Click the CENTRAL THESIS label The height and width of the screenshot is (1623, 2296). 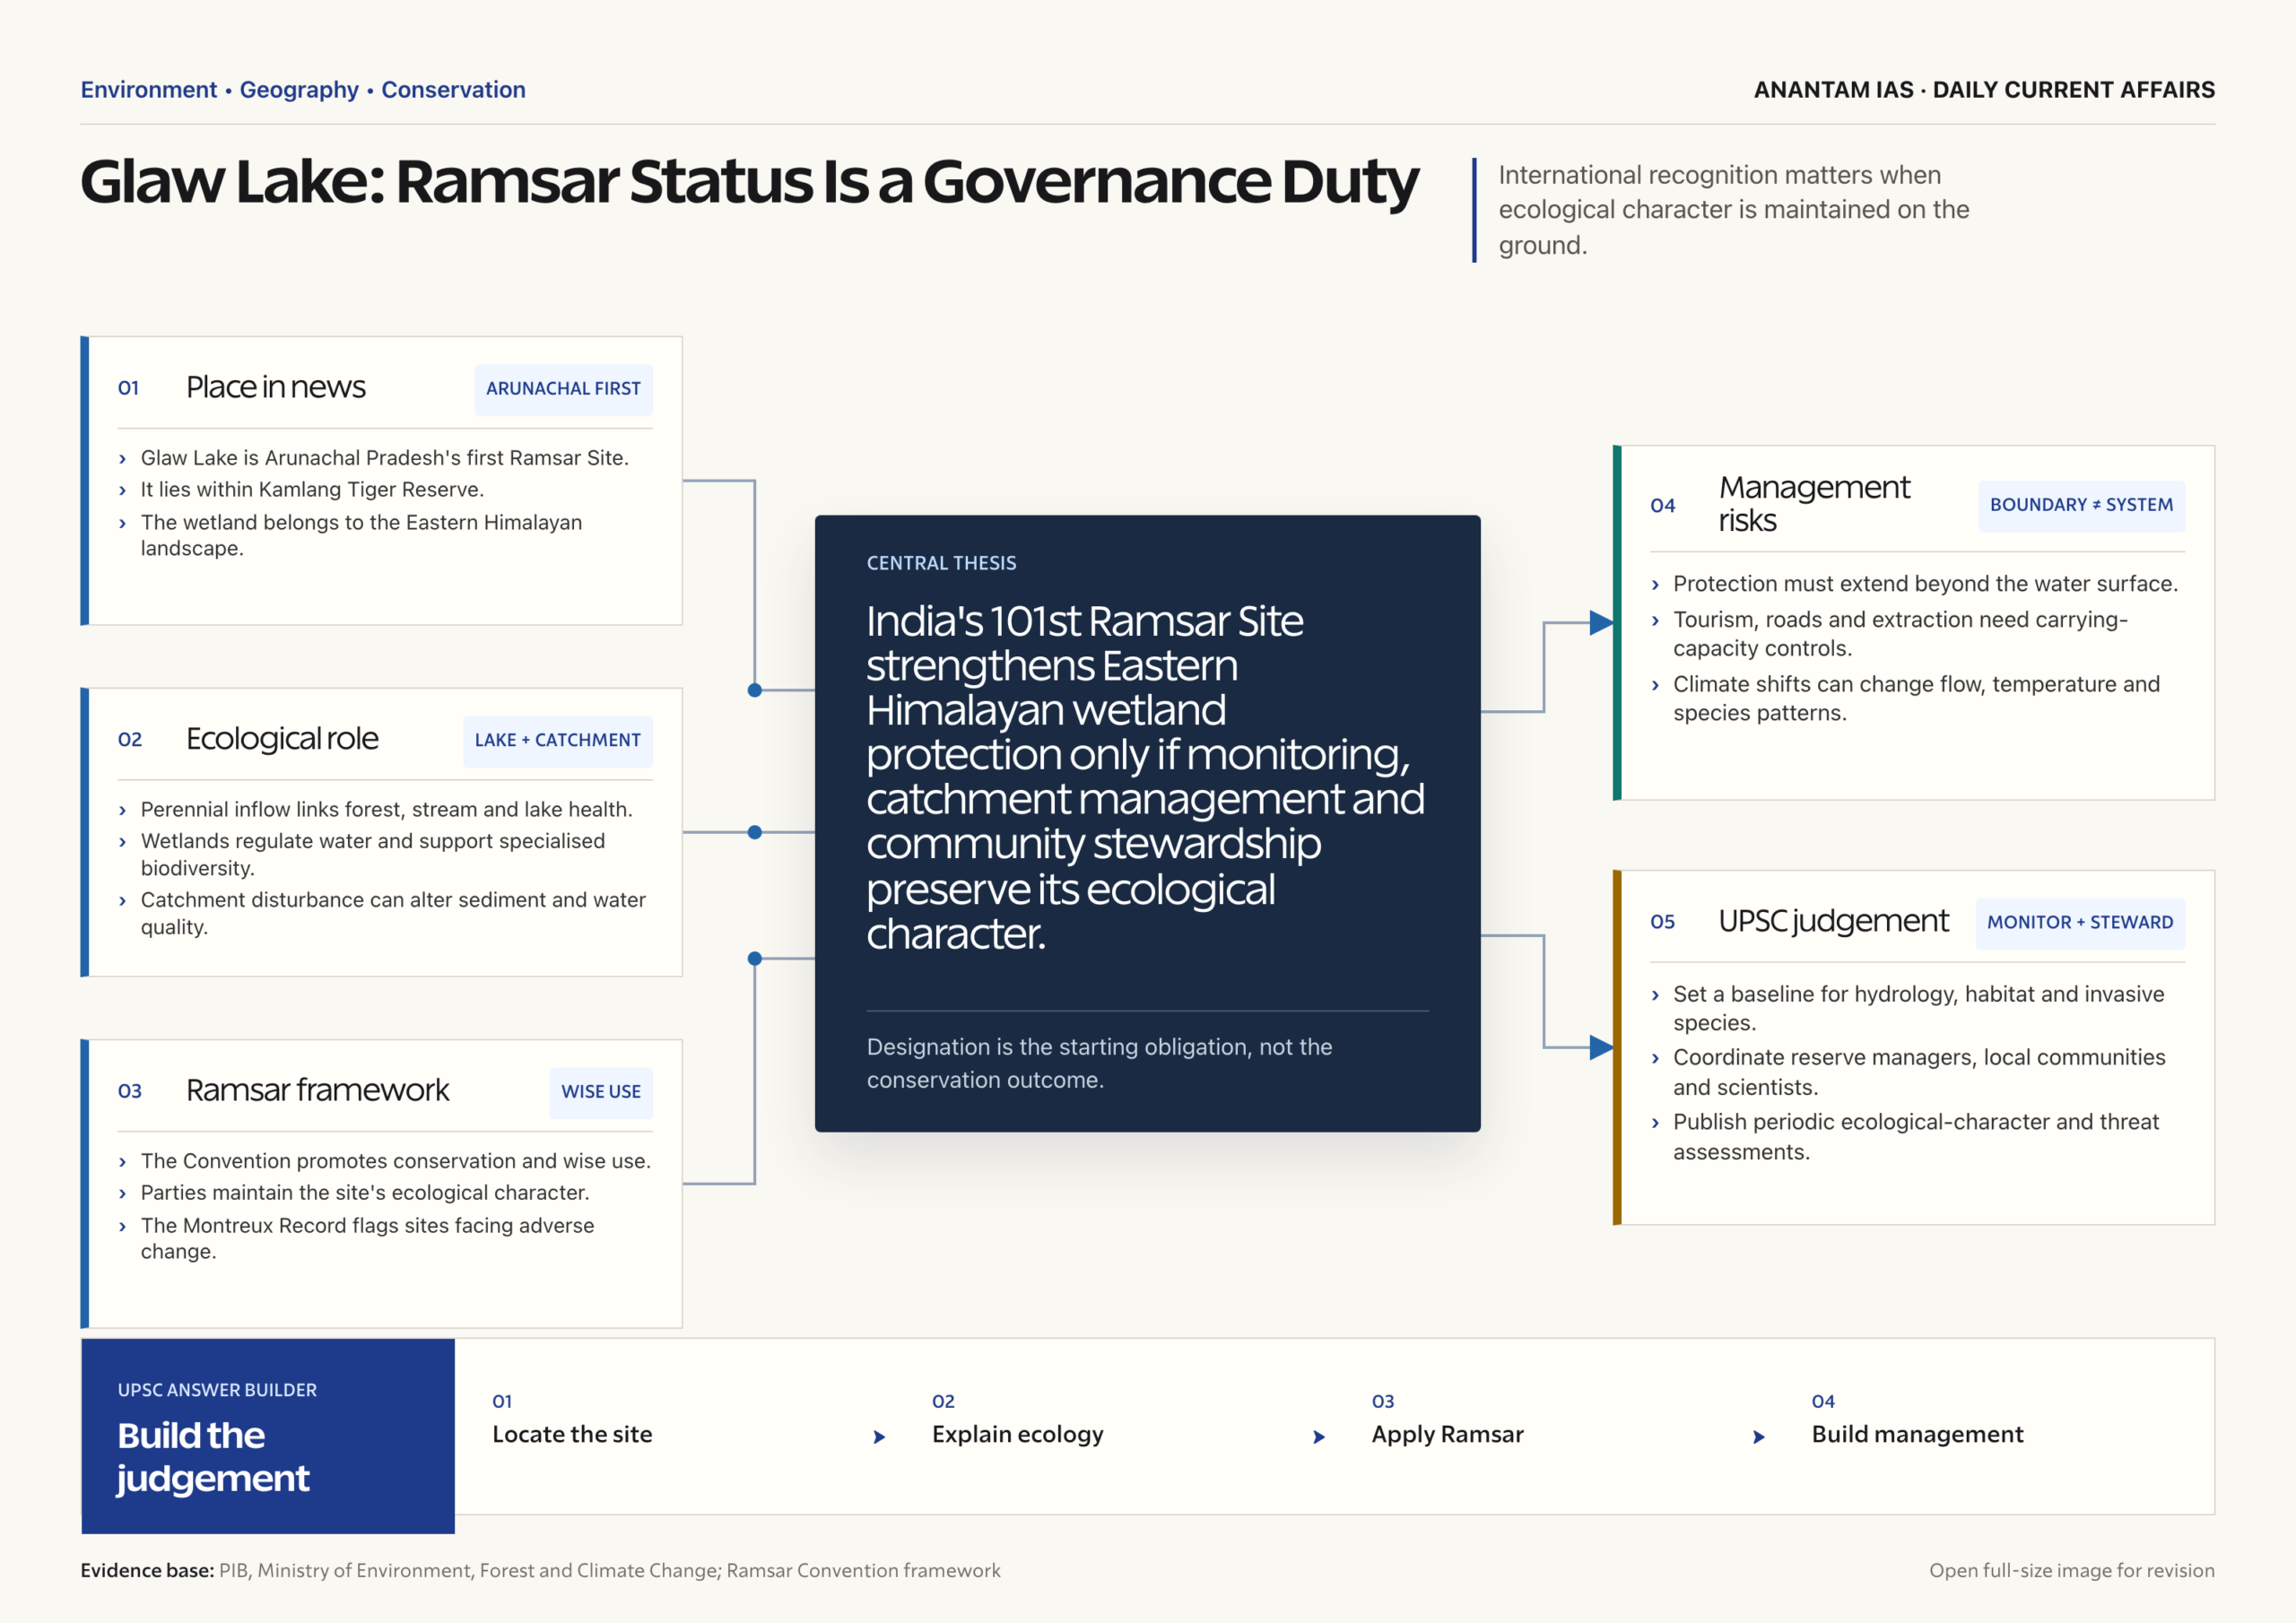coord(941,563)
